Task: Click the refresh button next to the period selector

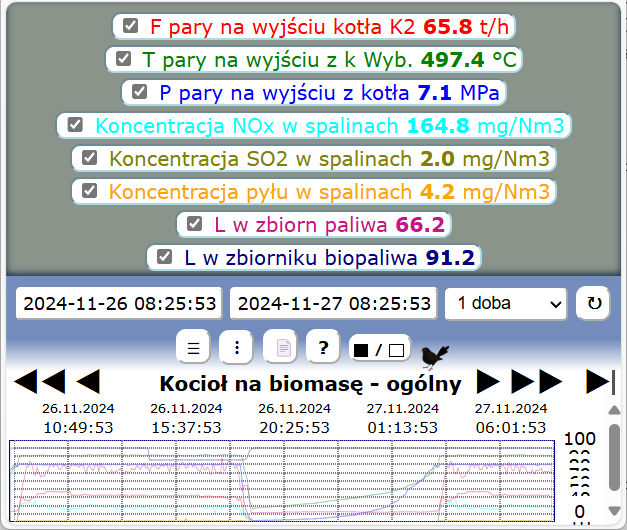Action: point(594,303)
